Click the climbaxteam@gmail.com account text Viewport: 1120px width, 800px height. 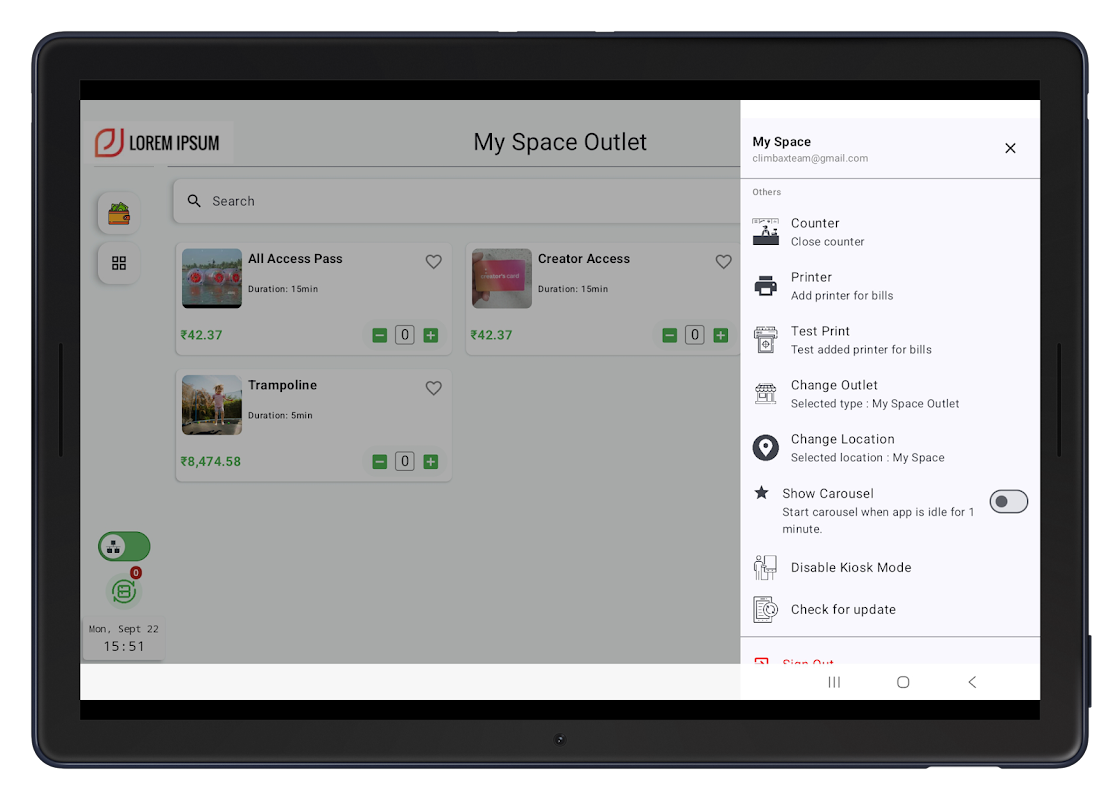pos(810,159)
